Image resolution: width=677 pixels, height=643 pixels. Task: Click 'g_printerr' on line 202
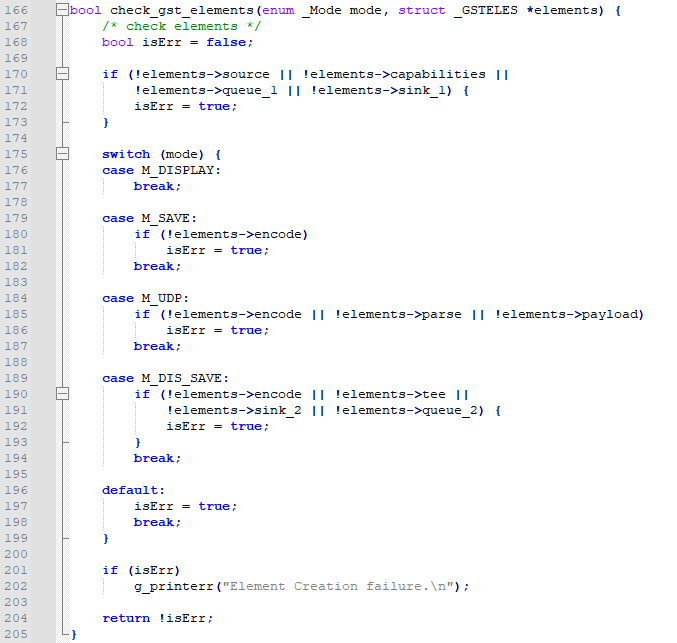[174, 586]
